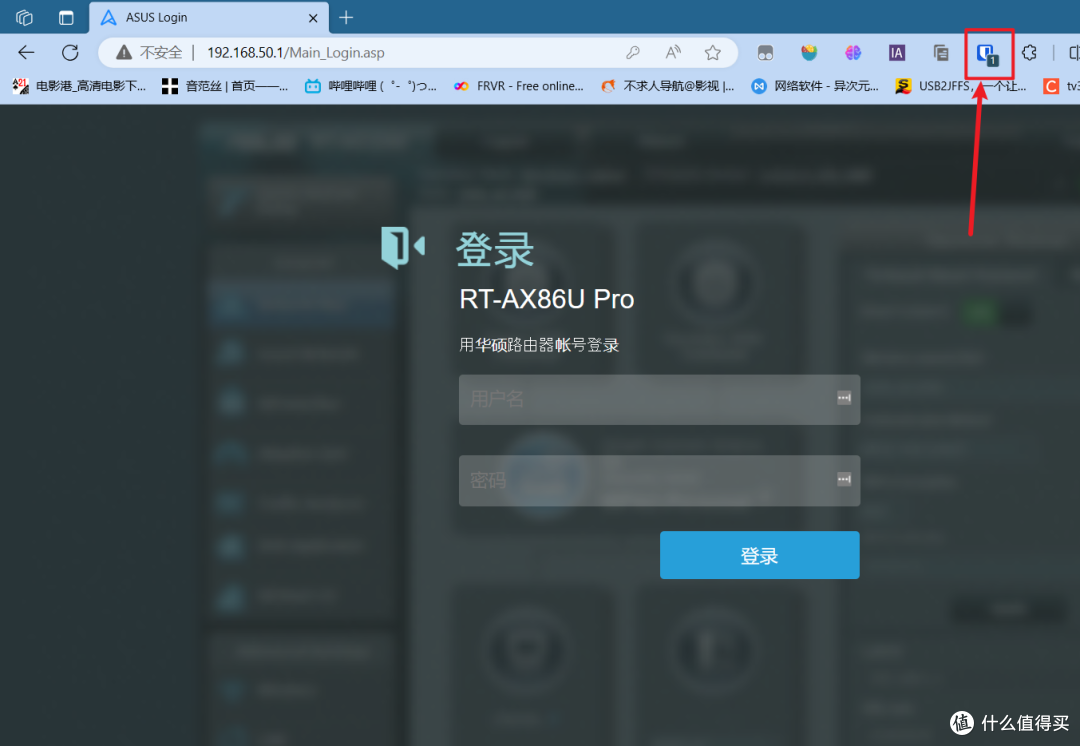
Task: Open the 哔哩哔哩 bookmark
Action: pos(371,86)
